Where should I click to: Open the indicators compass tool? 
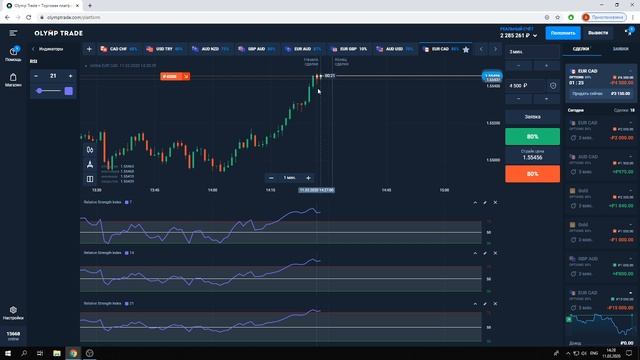click(90, 164)
